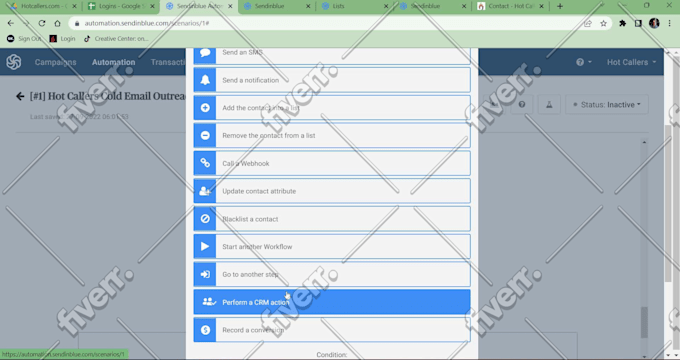Open the Transactional menu
Viewport: 680px width, 360px height.
click(x=168, y=62)
